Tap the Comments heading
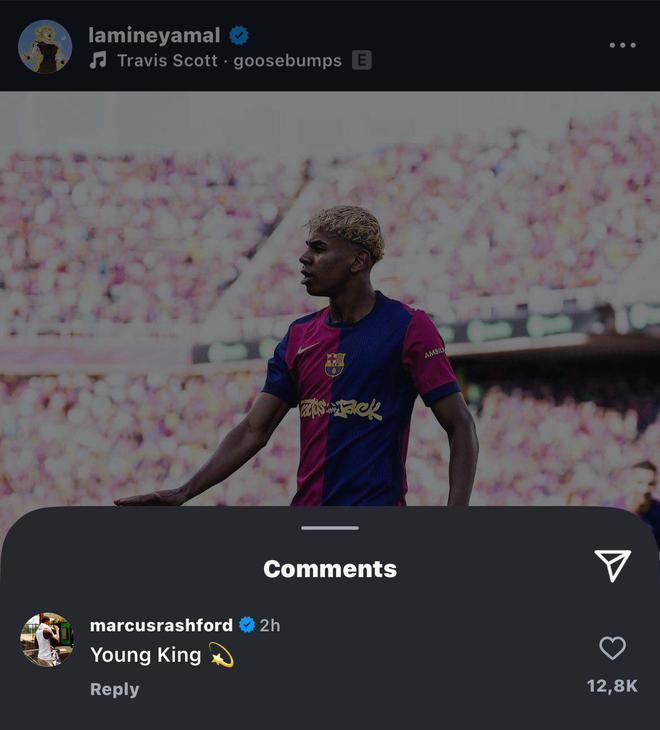 coord(330,569)
